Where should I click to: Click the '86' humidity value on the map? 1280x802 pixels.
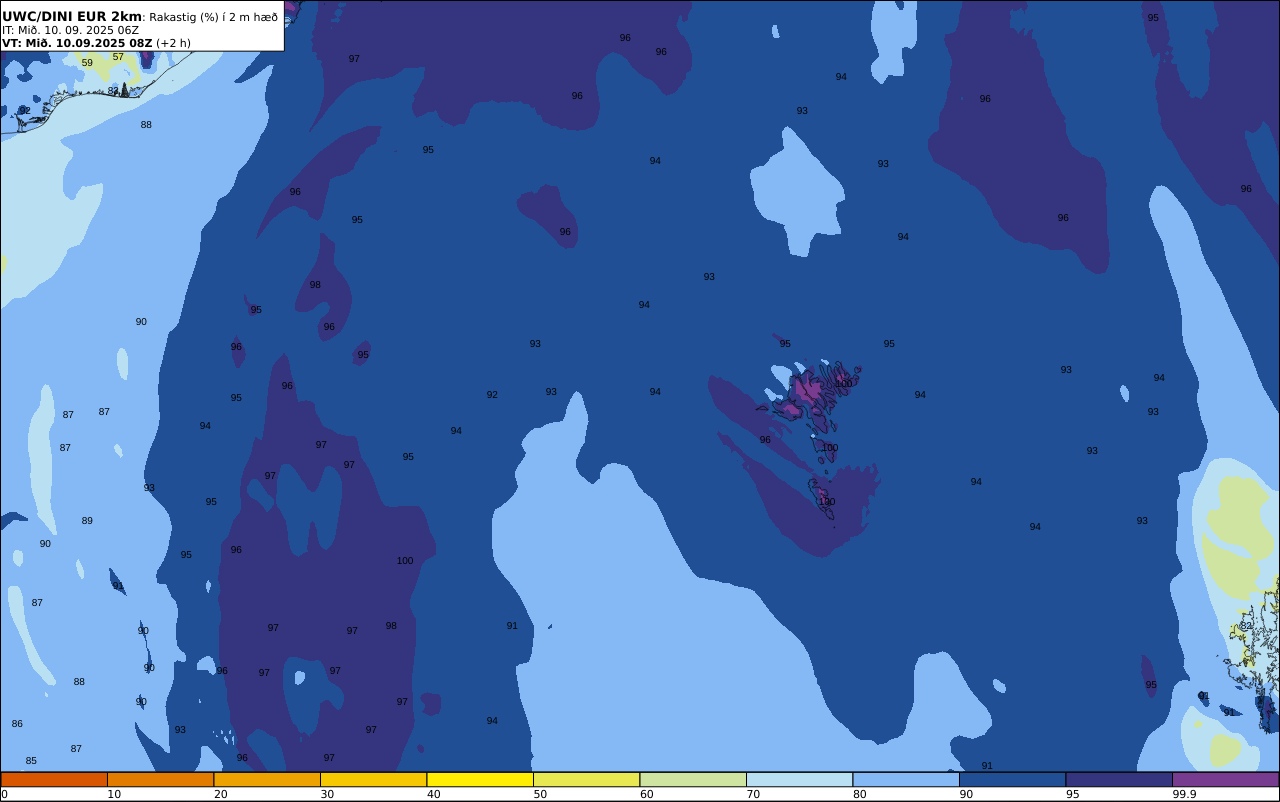[17, 724]
